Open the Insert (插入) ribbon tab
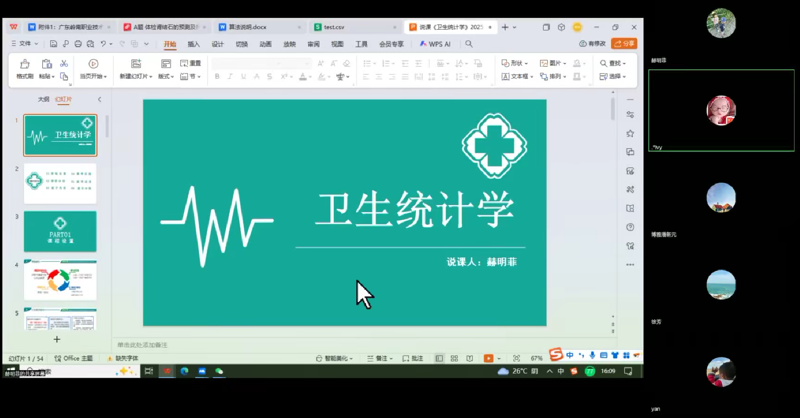The width and height of the screenshot is (800, 418). (194, 44)
